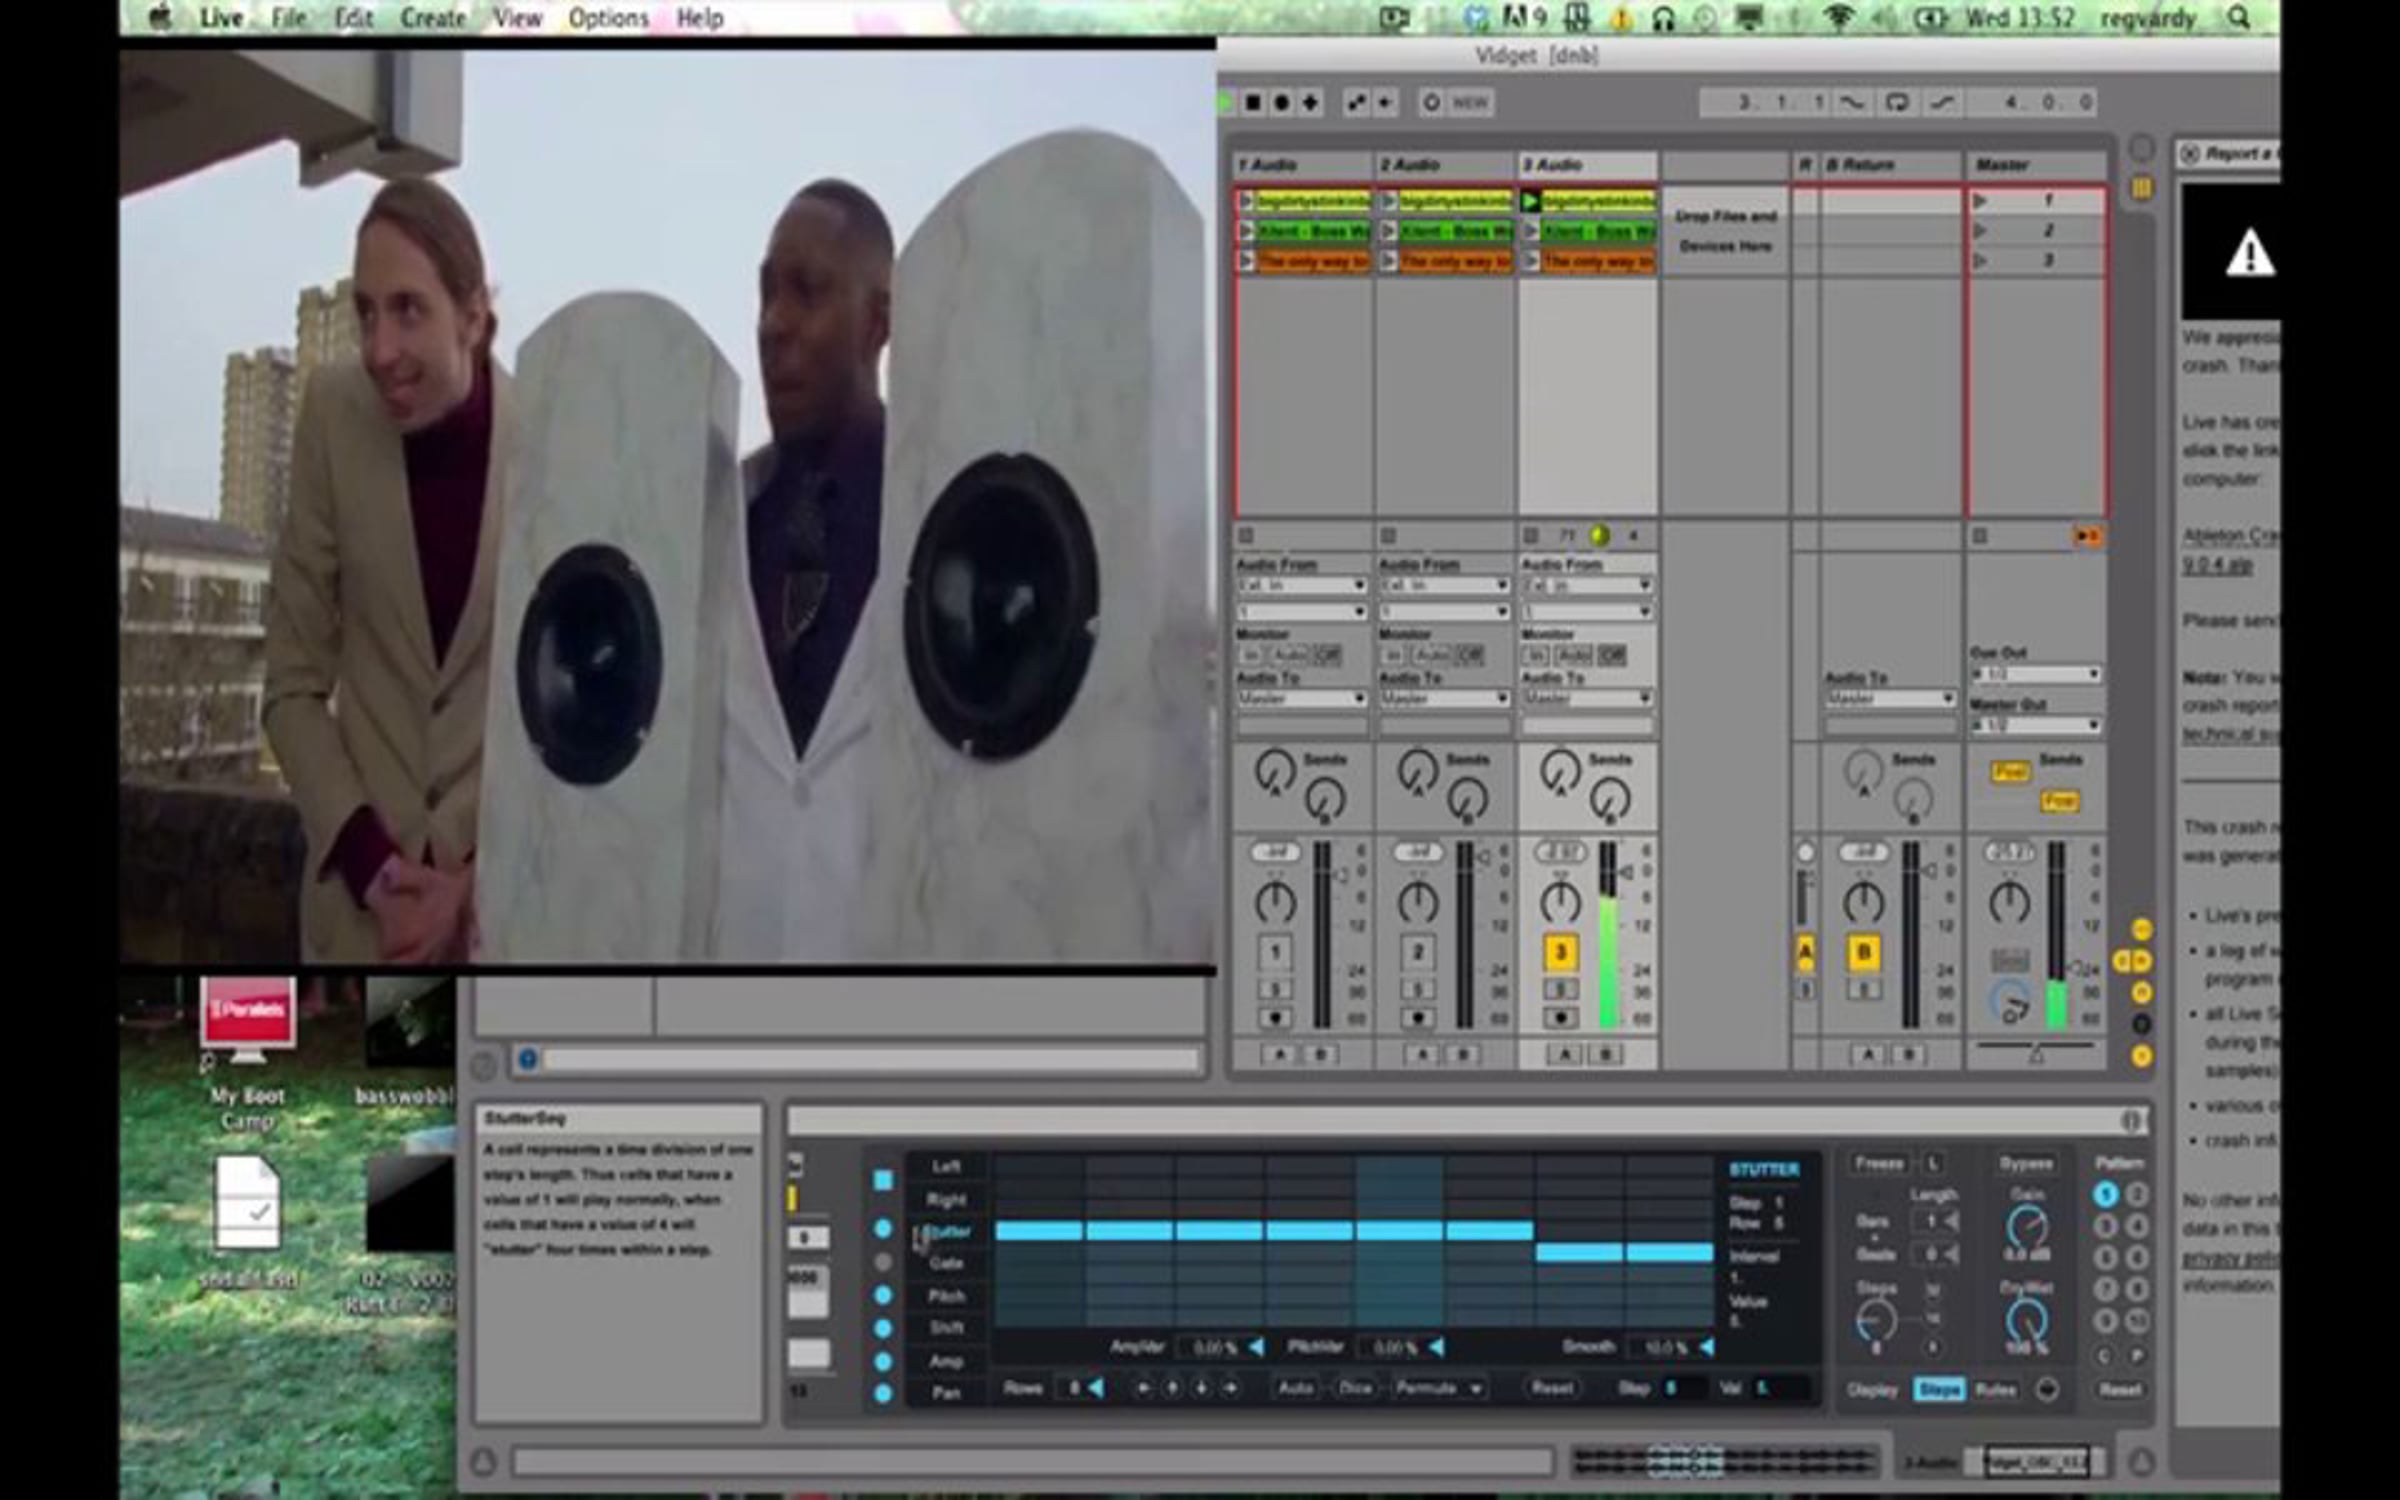Toggle the loop switch in the transport bar
2400x1500 pixels.
pyautogui.click(x=1897, y=102)
